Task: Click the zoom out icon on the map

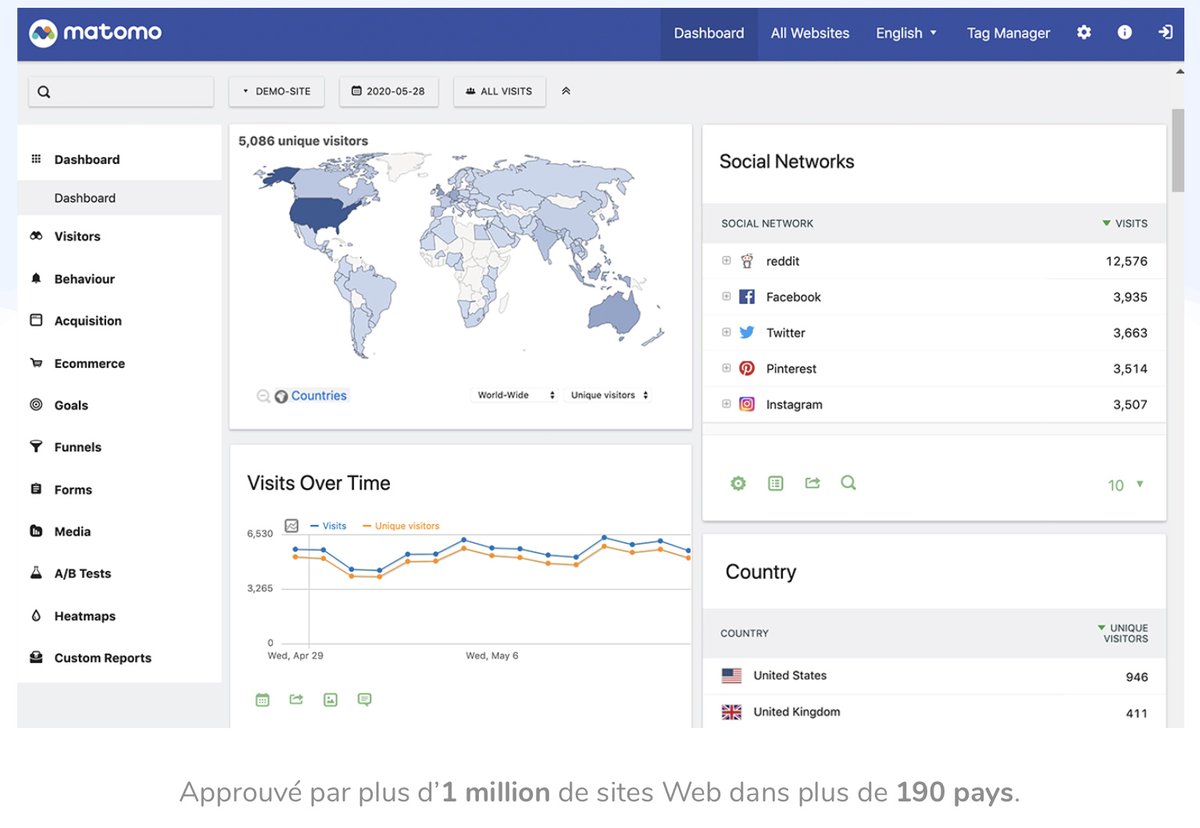Action: 263,396
